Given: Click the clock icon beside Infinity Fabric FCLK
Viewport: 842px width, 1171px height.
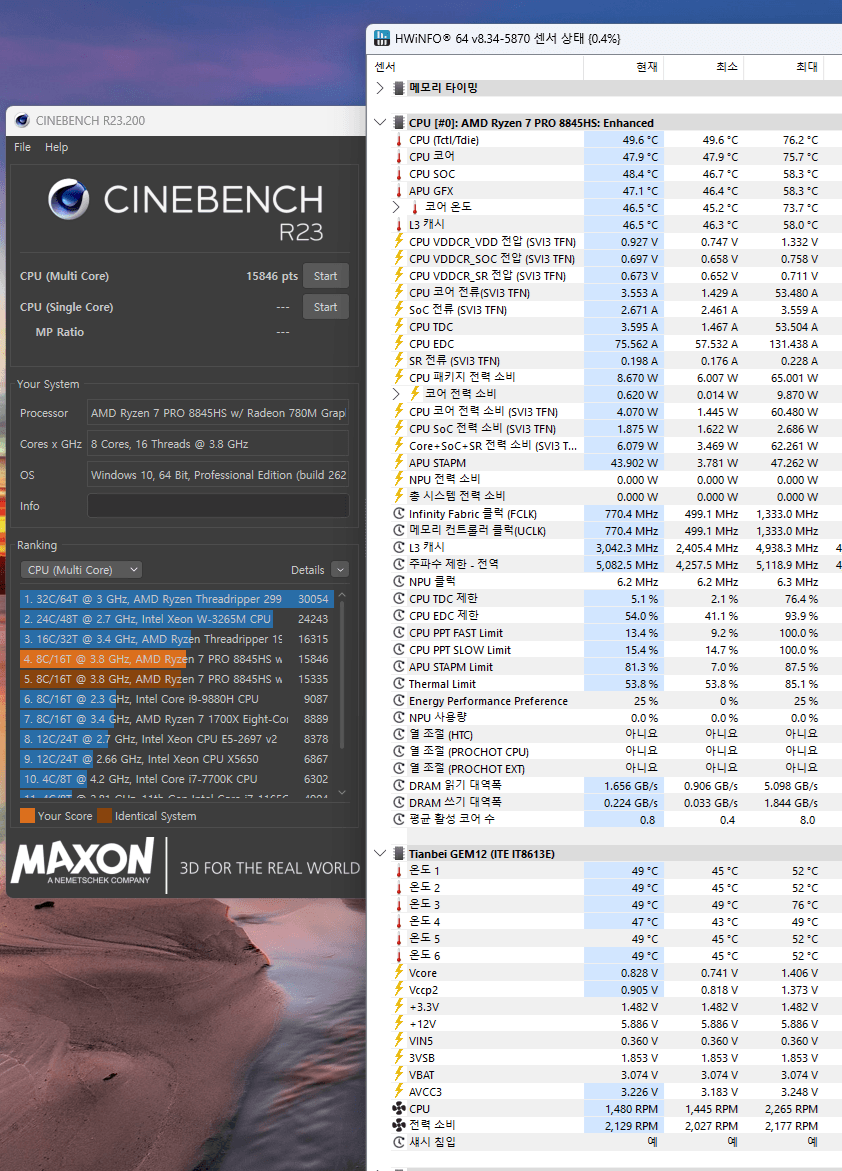Looking at the screenshot, I should [x=400, y=514].
